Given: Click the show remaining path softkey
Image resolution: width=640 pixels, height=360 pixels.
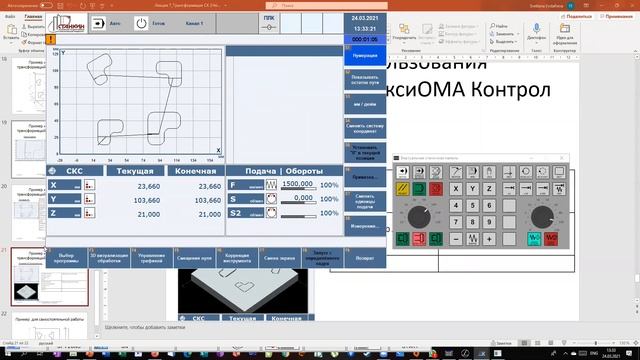Looking at the screenshot, I should (365, 80).
